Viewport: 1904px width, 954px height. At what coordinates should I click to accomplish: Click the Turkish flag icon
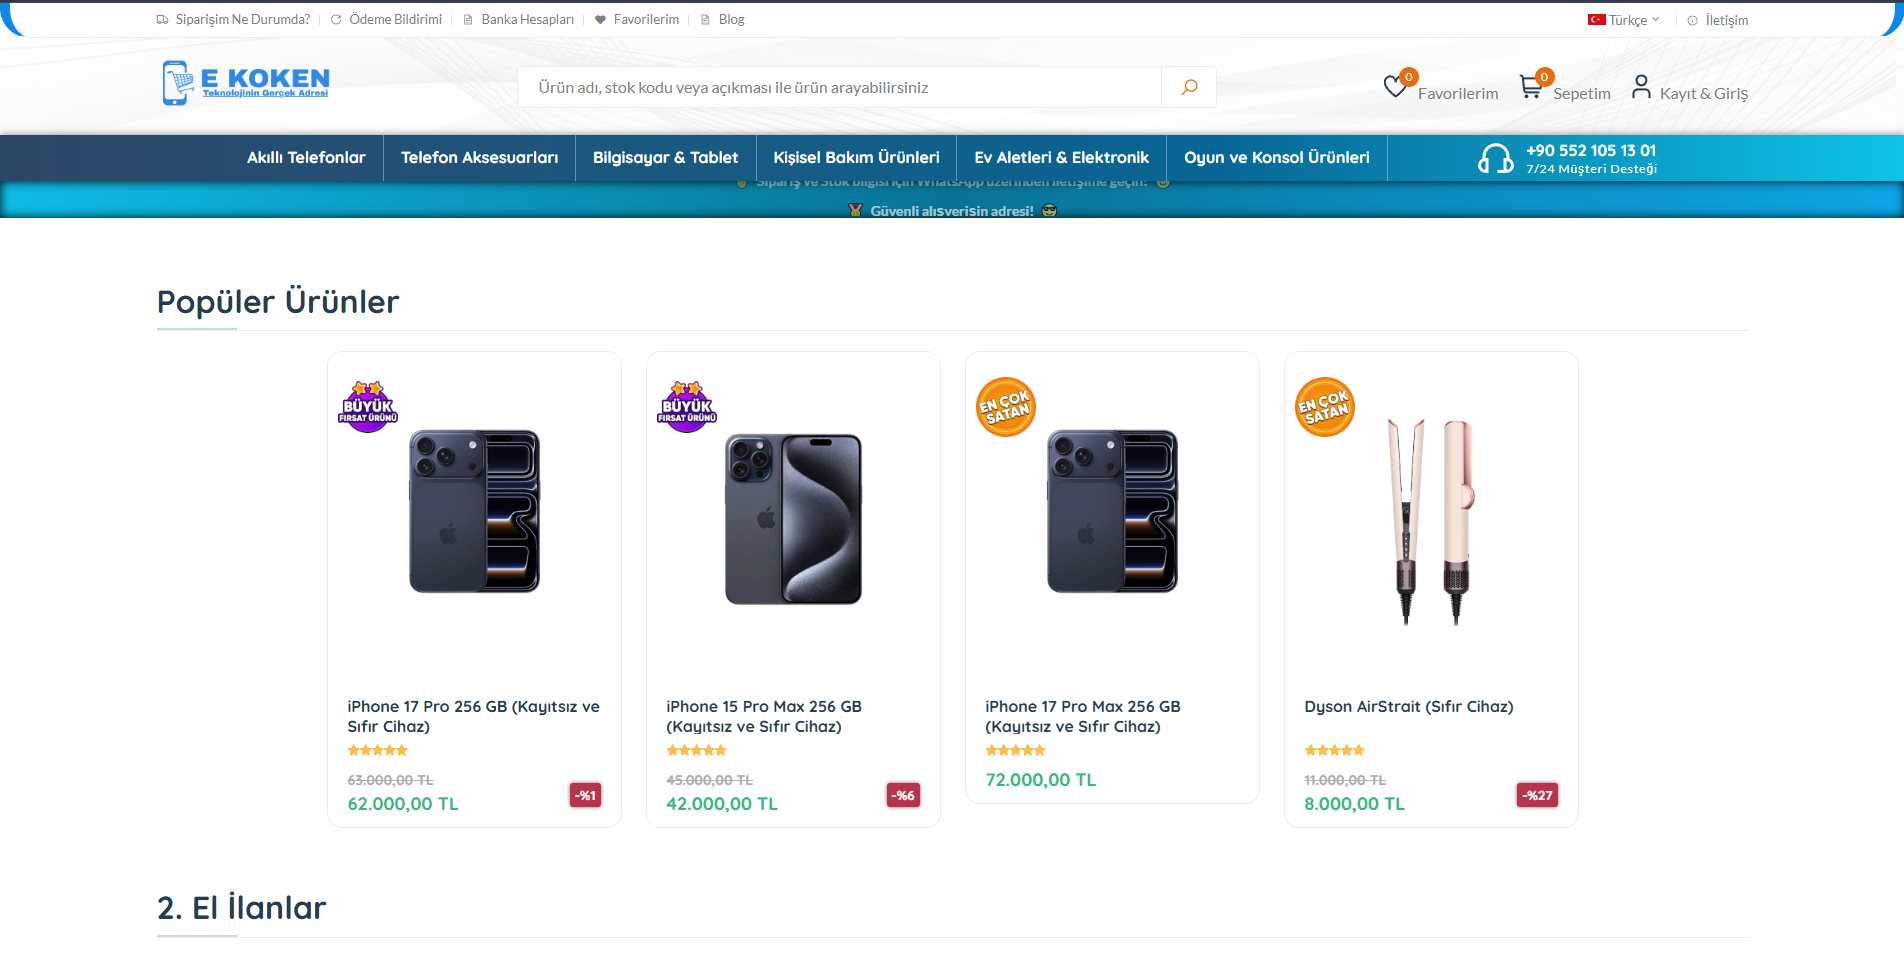pyautogui.click(x=1594, y=19)
